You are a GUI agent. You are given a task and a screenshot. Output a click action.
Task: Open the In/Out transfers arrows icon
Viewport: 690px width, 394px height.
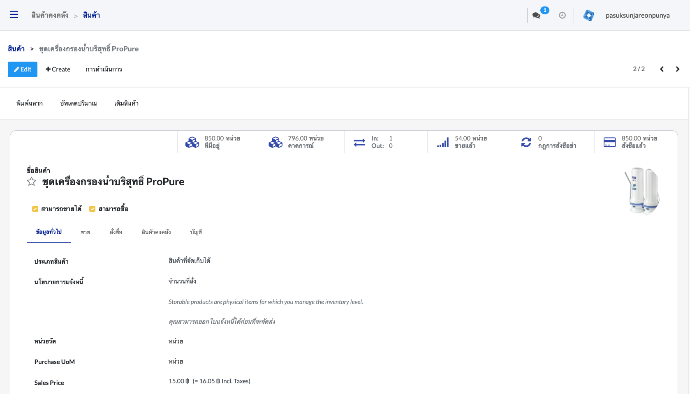[359, 142]
